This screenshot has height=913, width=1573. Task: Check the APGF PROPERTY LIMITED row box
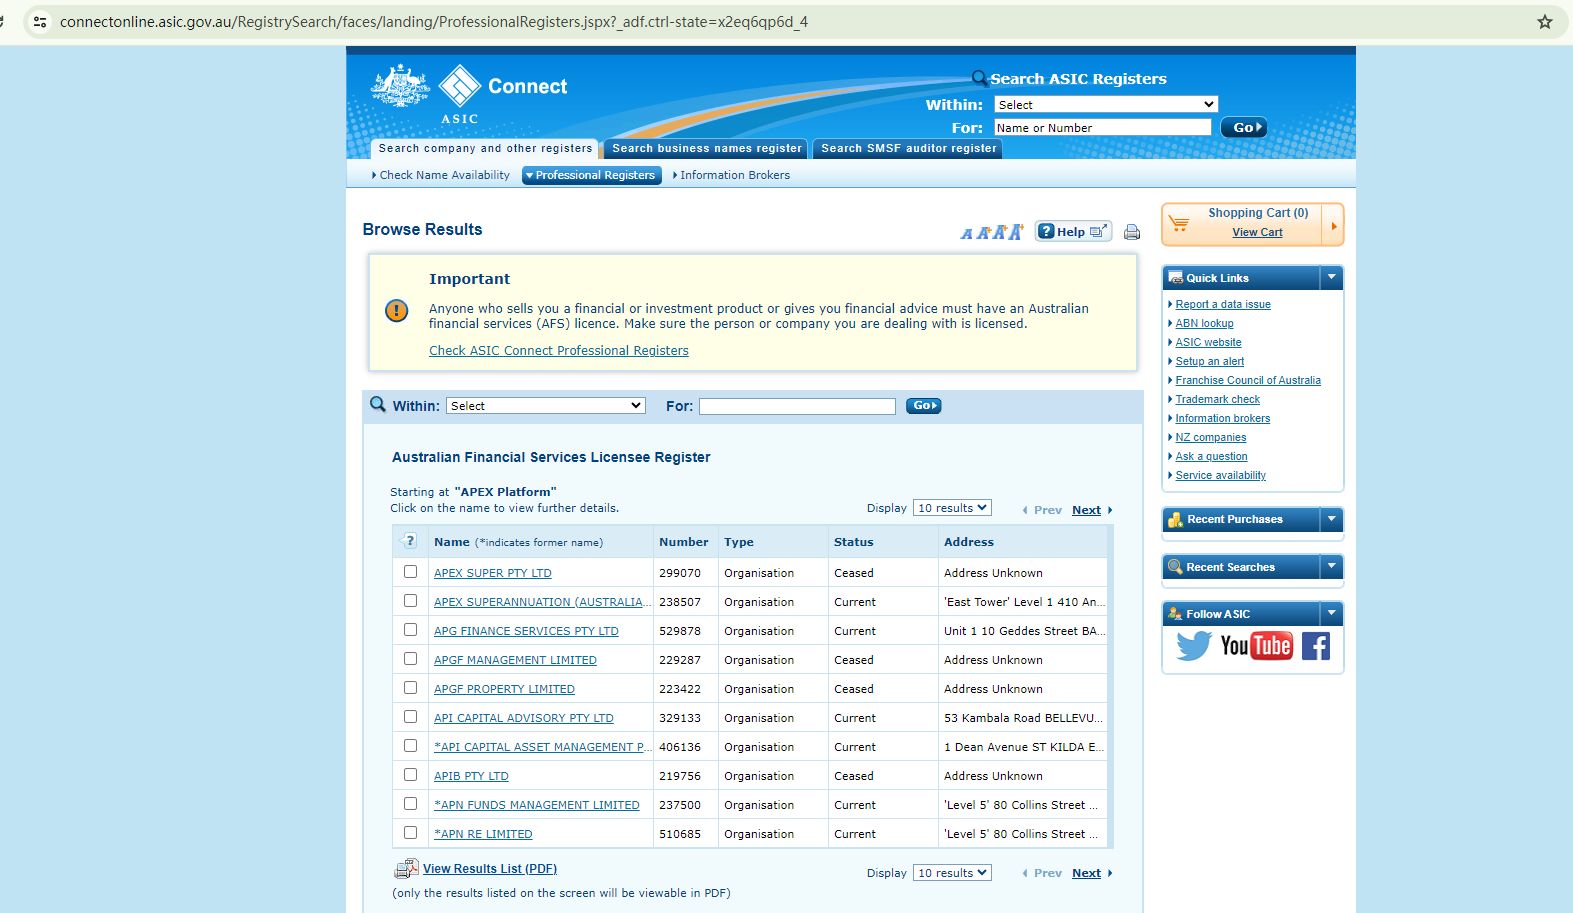410,688
